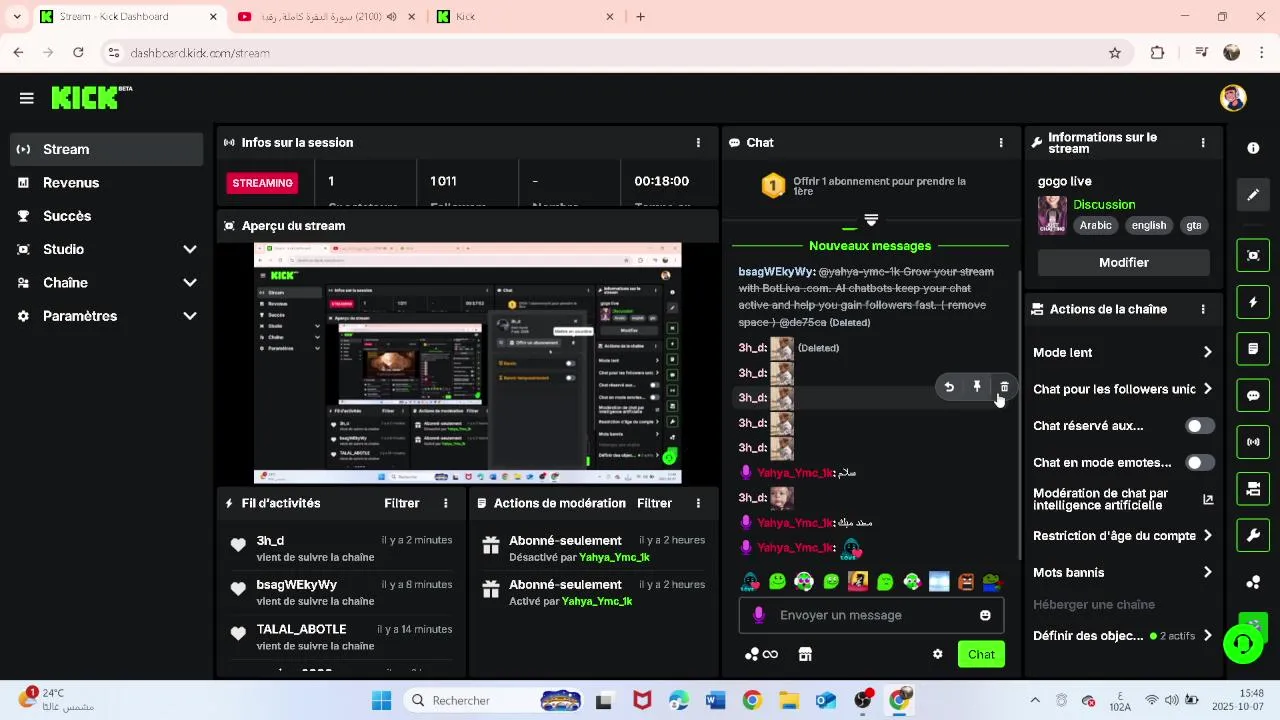Viewport: 1280px width, 720px height.
Task: Open a new browser tab
Action: tap(641, 16)
